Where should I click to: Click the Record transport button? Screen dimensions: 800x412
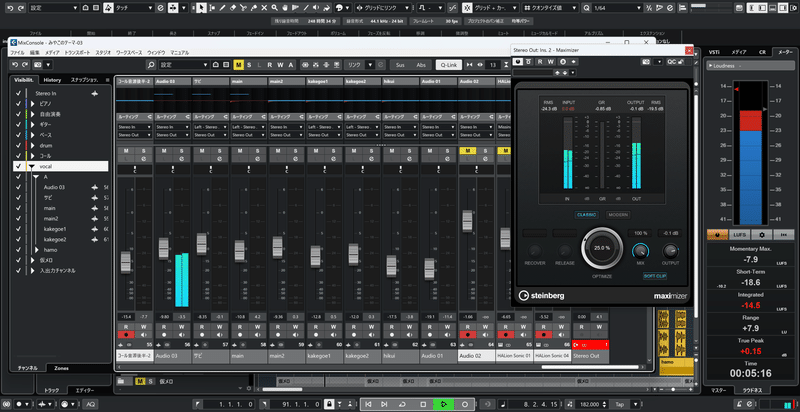(465, 404)
